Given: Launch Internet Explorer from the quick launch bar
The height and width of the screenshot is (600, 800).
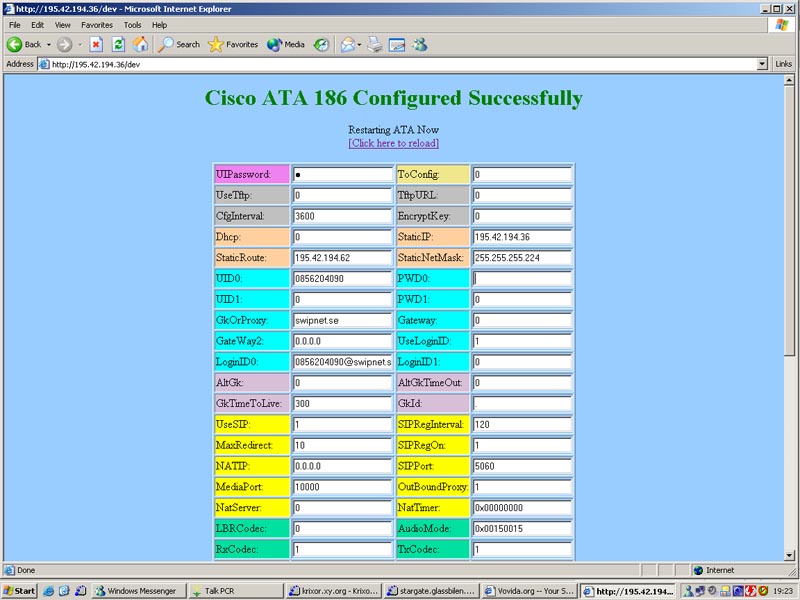Looking at the screenshot, I should pos(48,591).
